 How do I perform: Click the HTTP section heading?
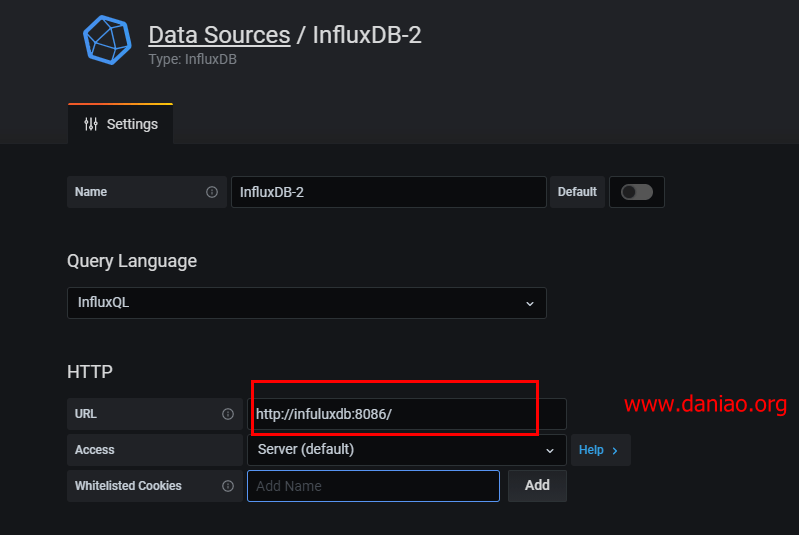(x=90, y=372)
